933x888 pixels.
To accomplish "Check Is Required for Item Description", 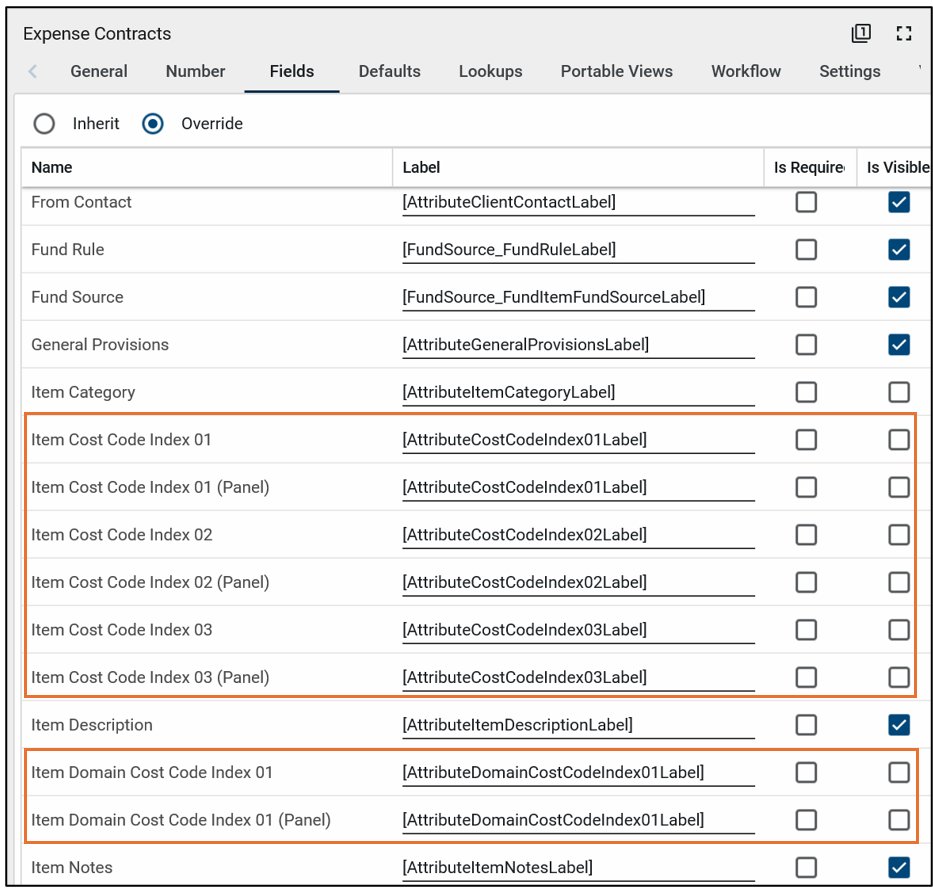I will click(806, 725).
